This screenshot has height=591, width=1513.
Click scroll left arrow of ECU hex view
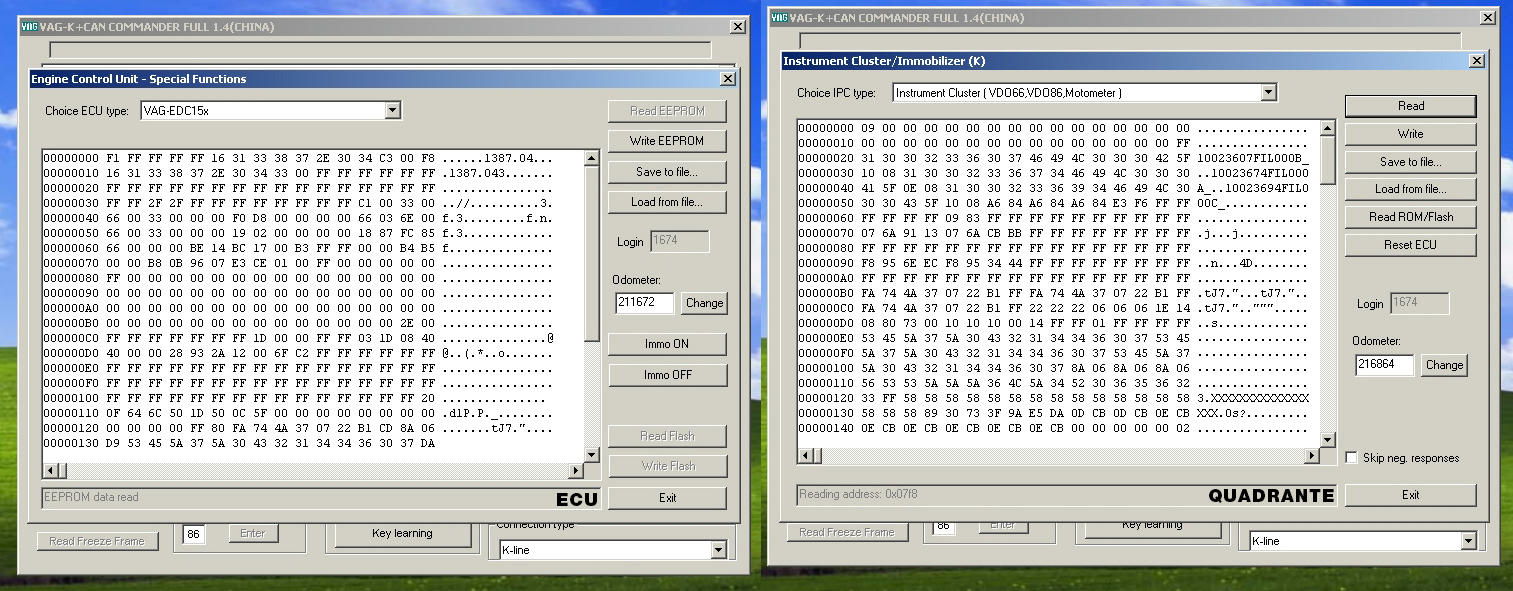[x=50, y=471]
